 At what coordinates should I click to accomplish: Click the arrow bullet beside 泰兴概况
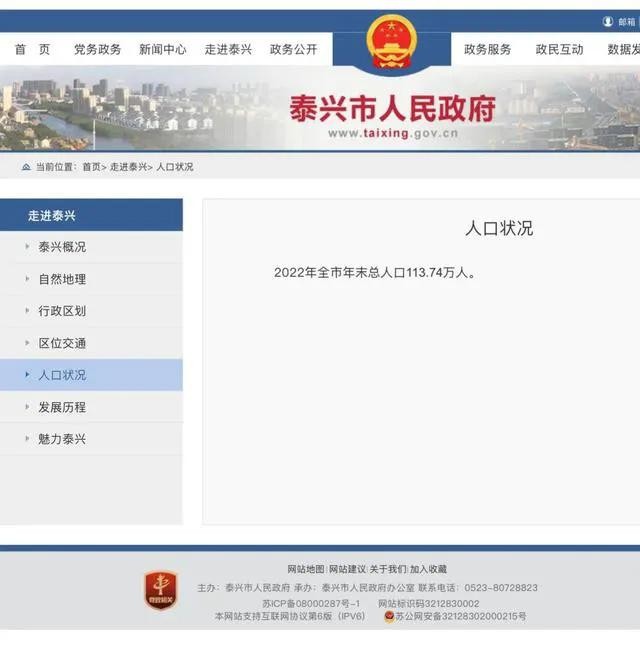(x=27, y=247)
